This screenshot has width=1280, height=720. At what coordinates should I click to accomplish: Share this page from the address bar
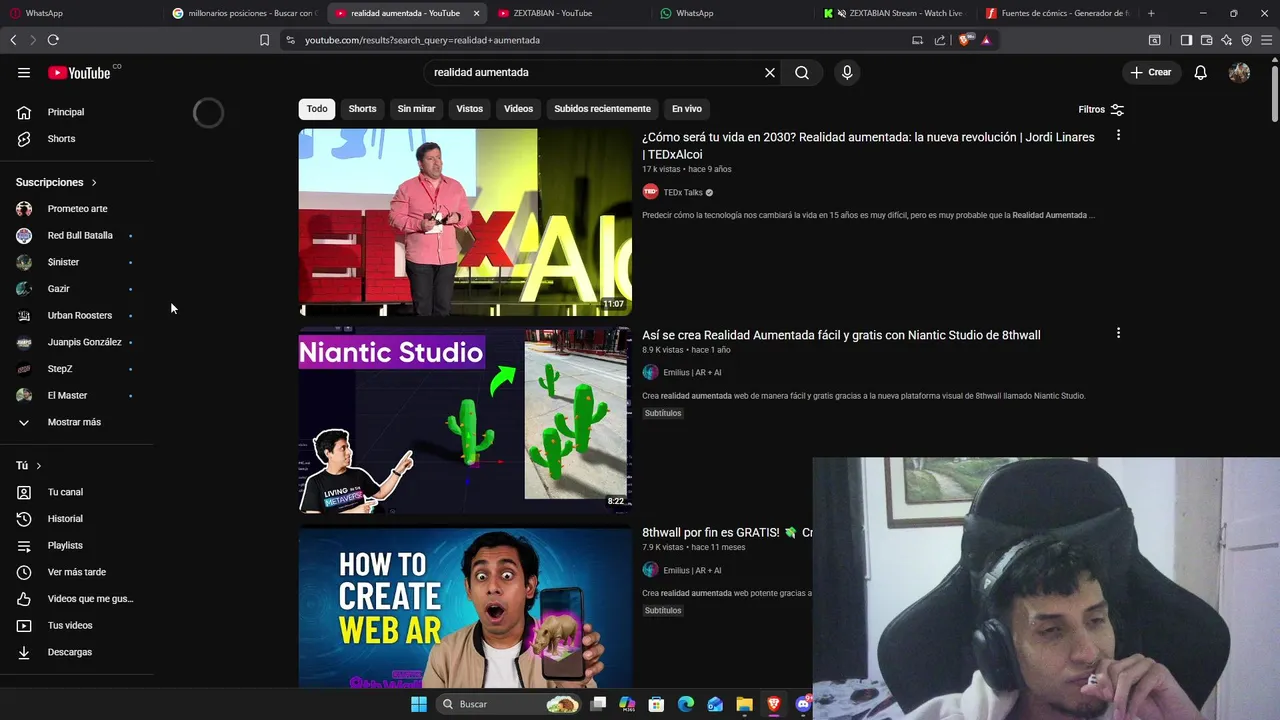point(940,40)
